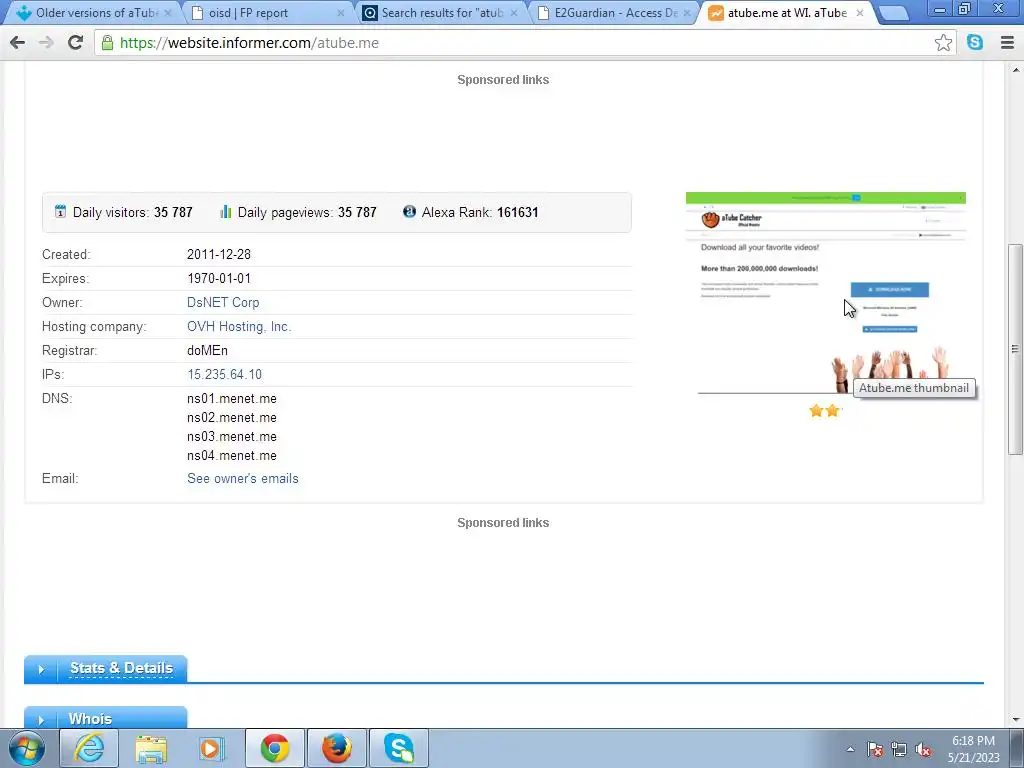This screenshot has height=768, width=1024.
Task: Select DNS entry ns03.menet.me
Action: pyautogui.click(x=231, y=436)
